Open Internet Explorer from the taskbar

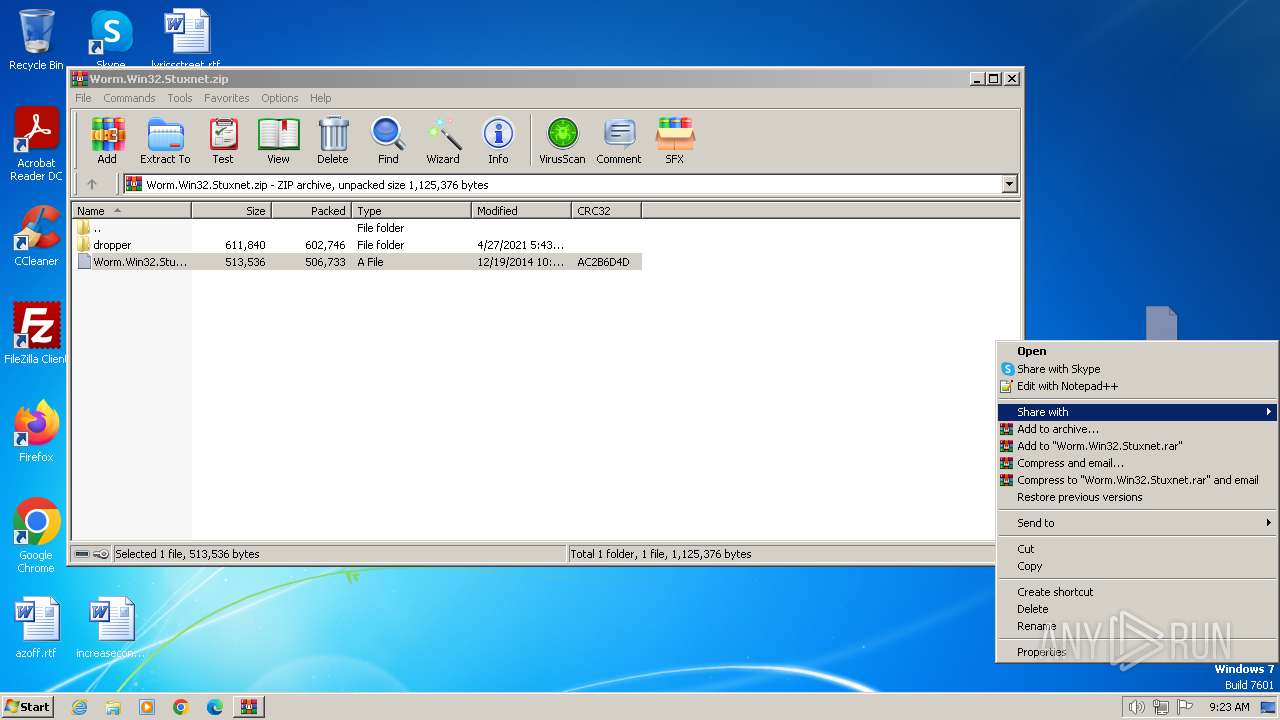coord(80,707)
